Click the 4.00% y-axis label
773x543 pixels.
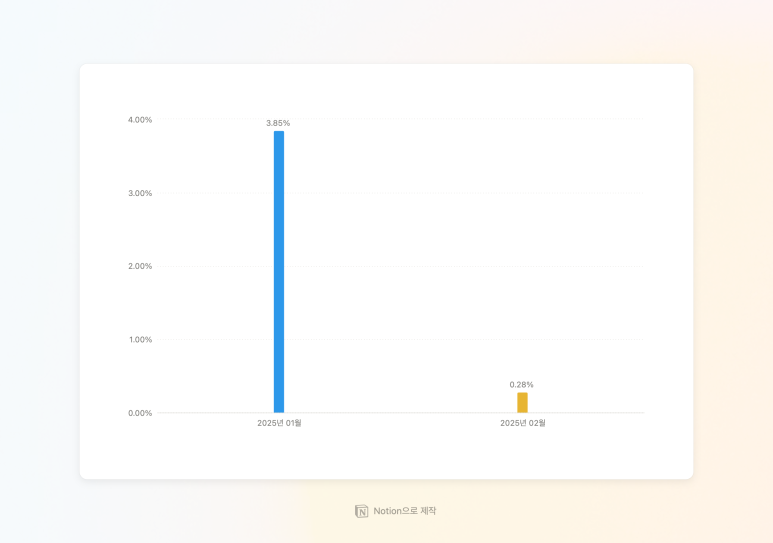click(x=140, y=120)
